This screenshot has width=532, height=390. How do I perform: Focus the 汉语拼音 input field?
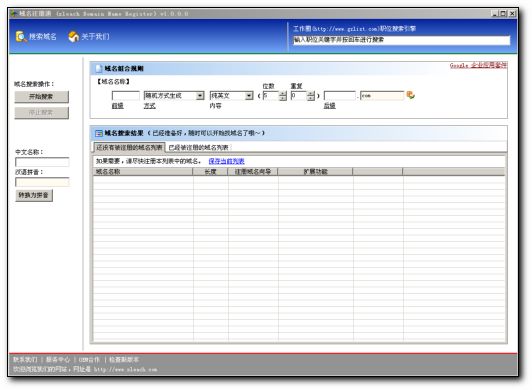[42, 182]
